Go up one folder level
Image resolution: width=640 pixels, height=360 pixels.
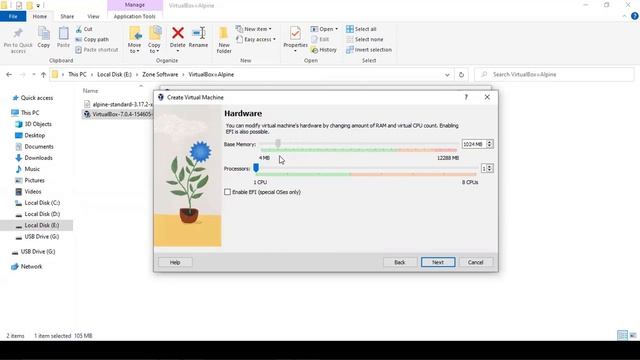tap(43, 75)
